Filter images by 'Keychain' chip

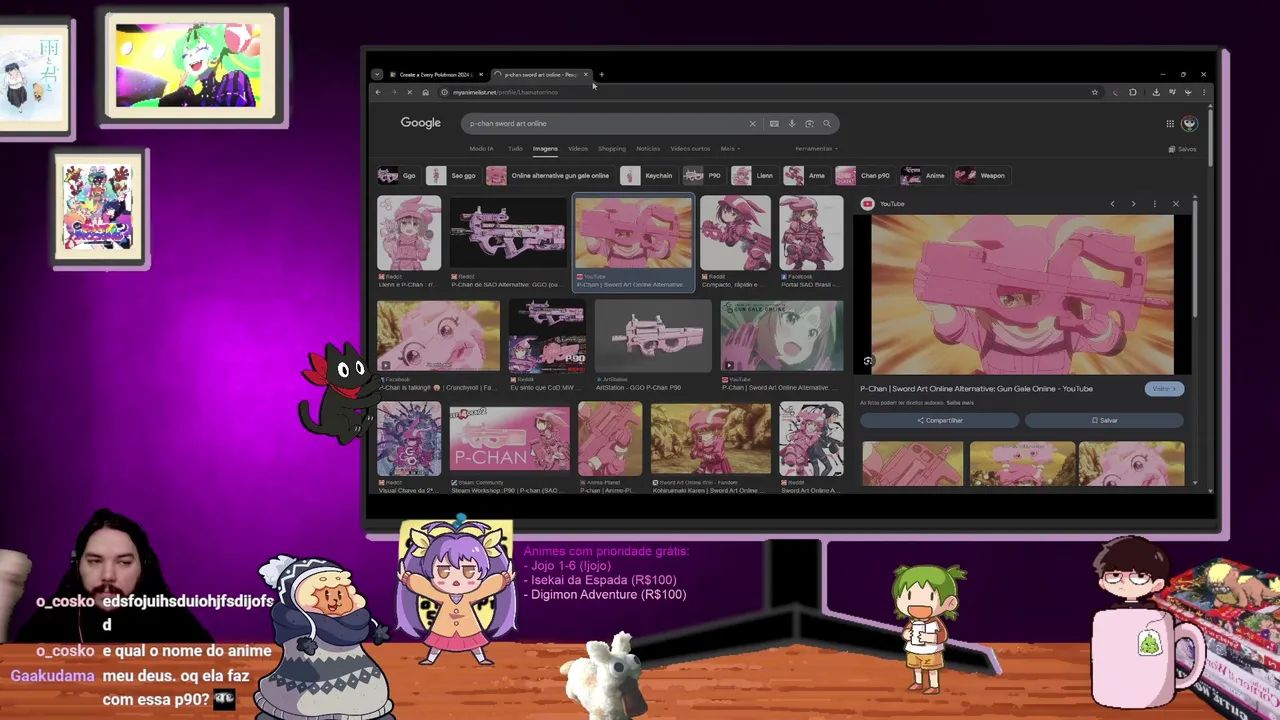[x=648, y=176]
